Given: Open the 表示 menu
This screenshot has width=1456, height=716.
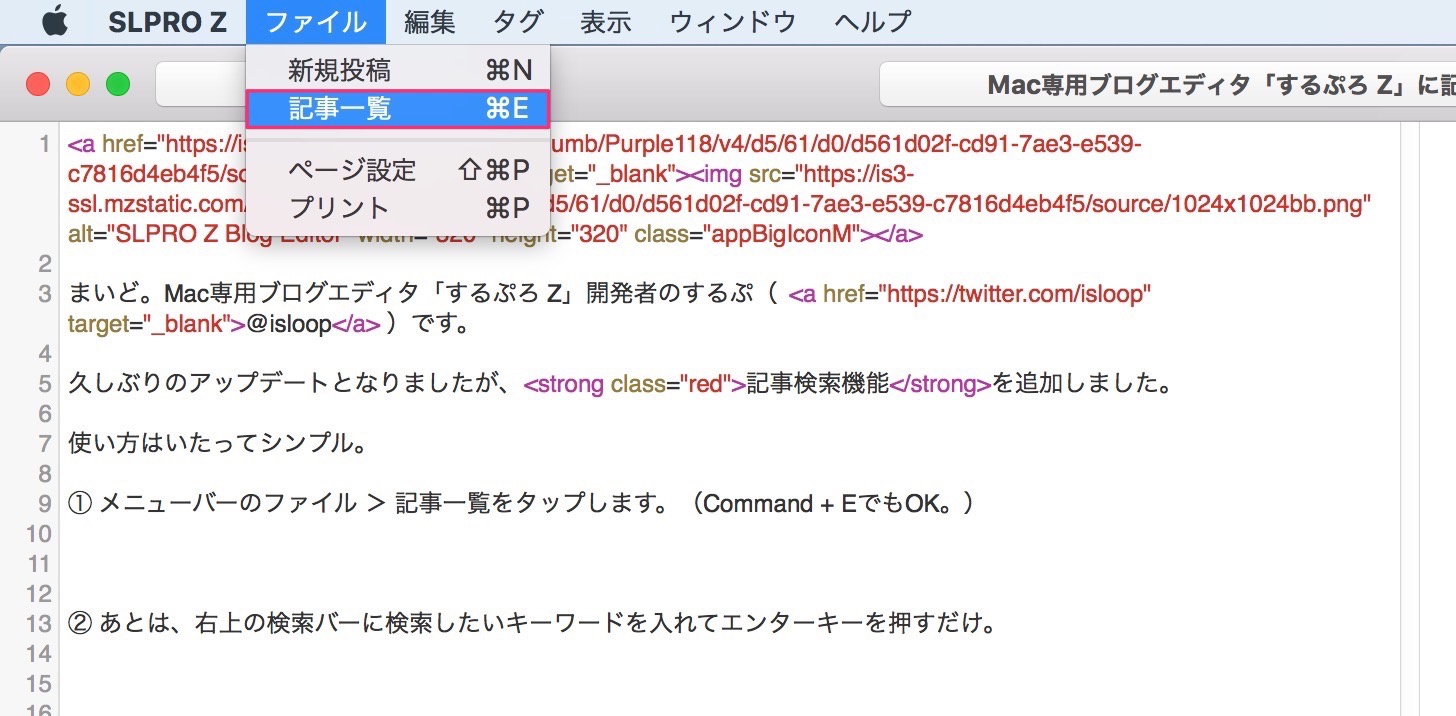Looking at the screenshot, I should click(606, 21).
